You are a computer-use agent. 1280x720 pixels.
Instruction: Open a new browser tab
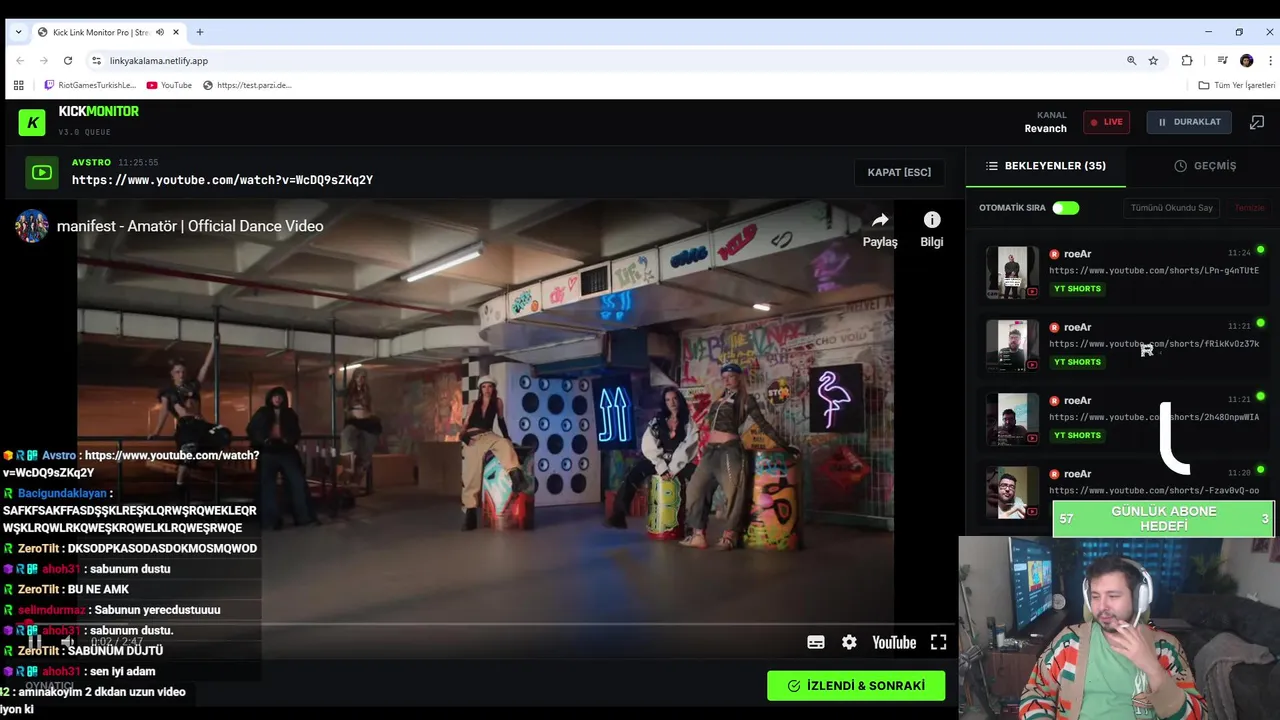click(x=200, y=32)
